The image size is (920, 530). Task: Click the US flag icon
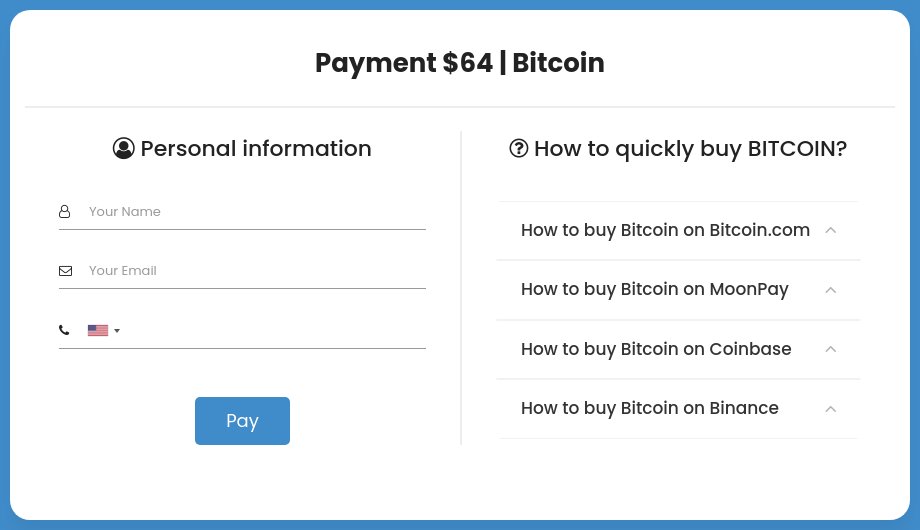98,330
